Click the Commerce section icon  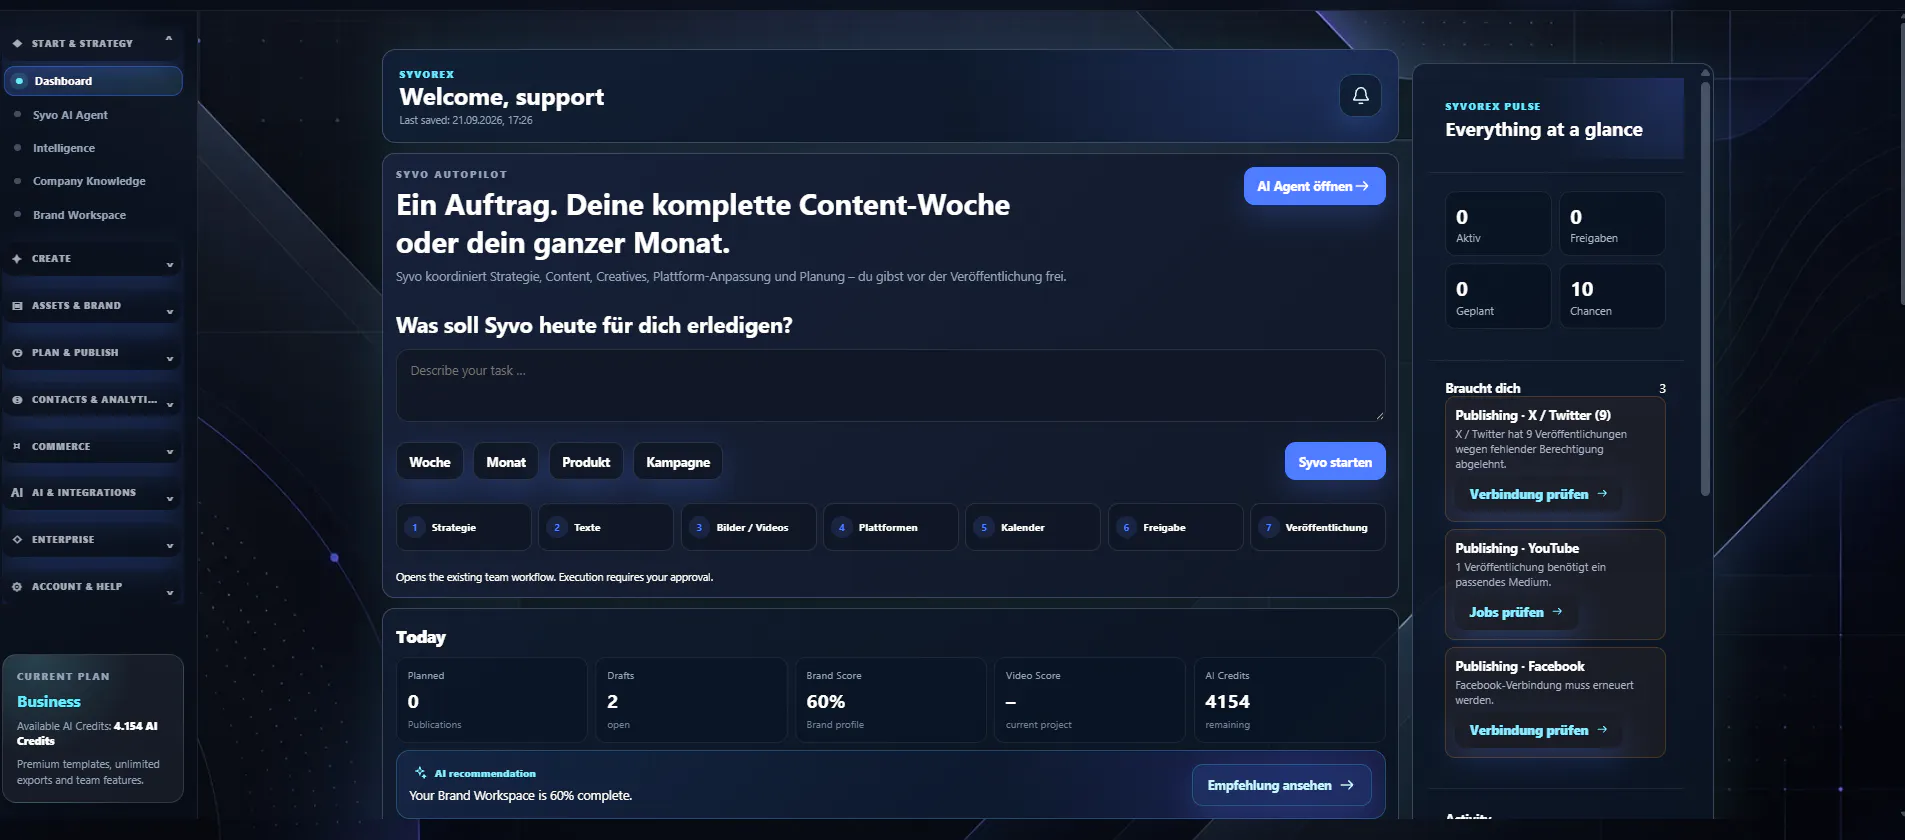tap(17, 446)
